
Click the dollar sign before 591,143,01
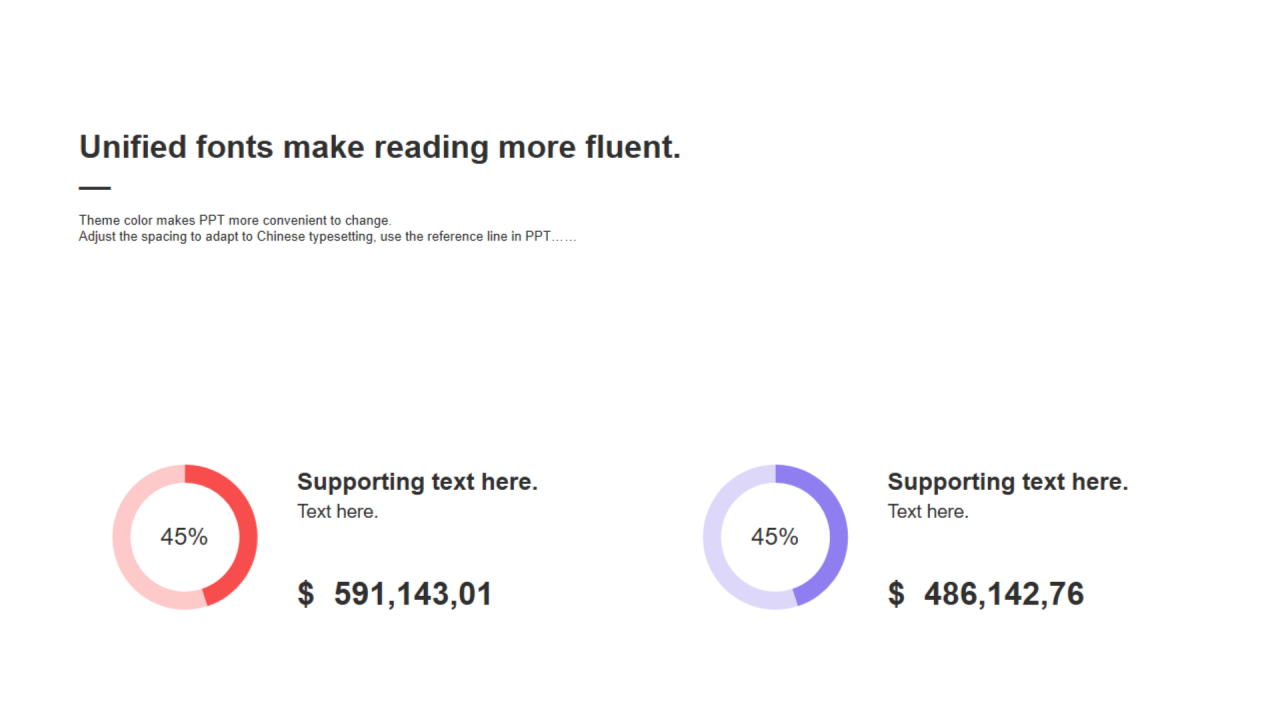(306, 594)
